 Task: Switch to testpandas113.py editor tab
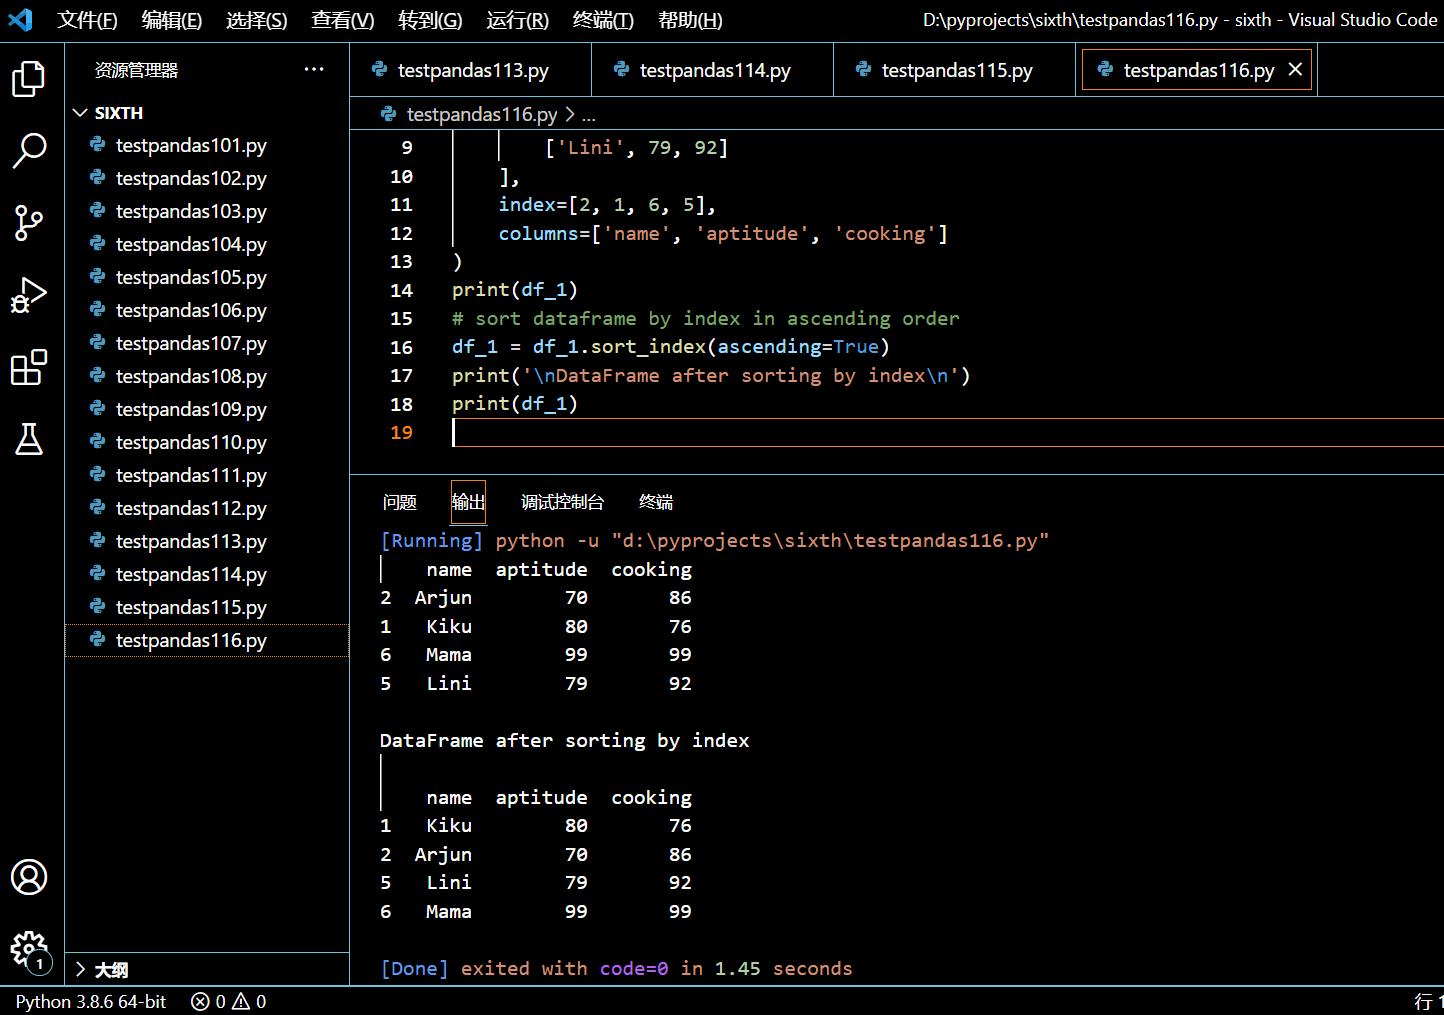(x=471, y=70)
